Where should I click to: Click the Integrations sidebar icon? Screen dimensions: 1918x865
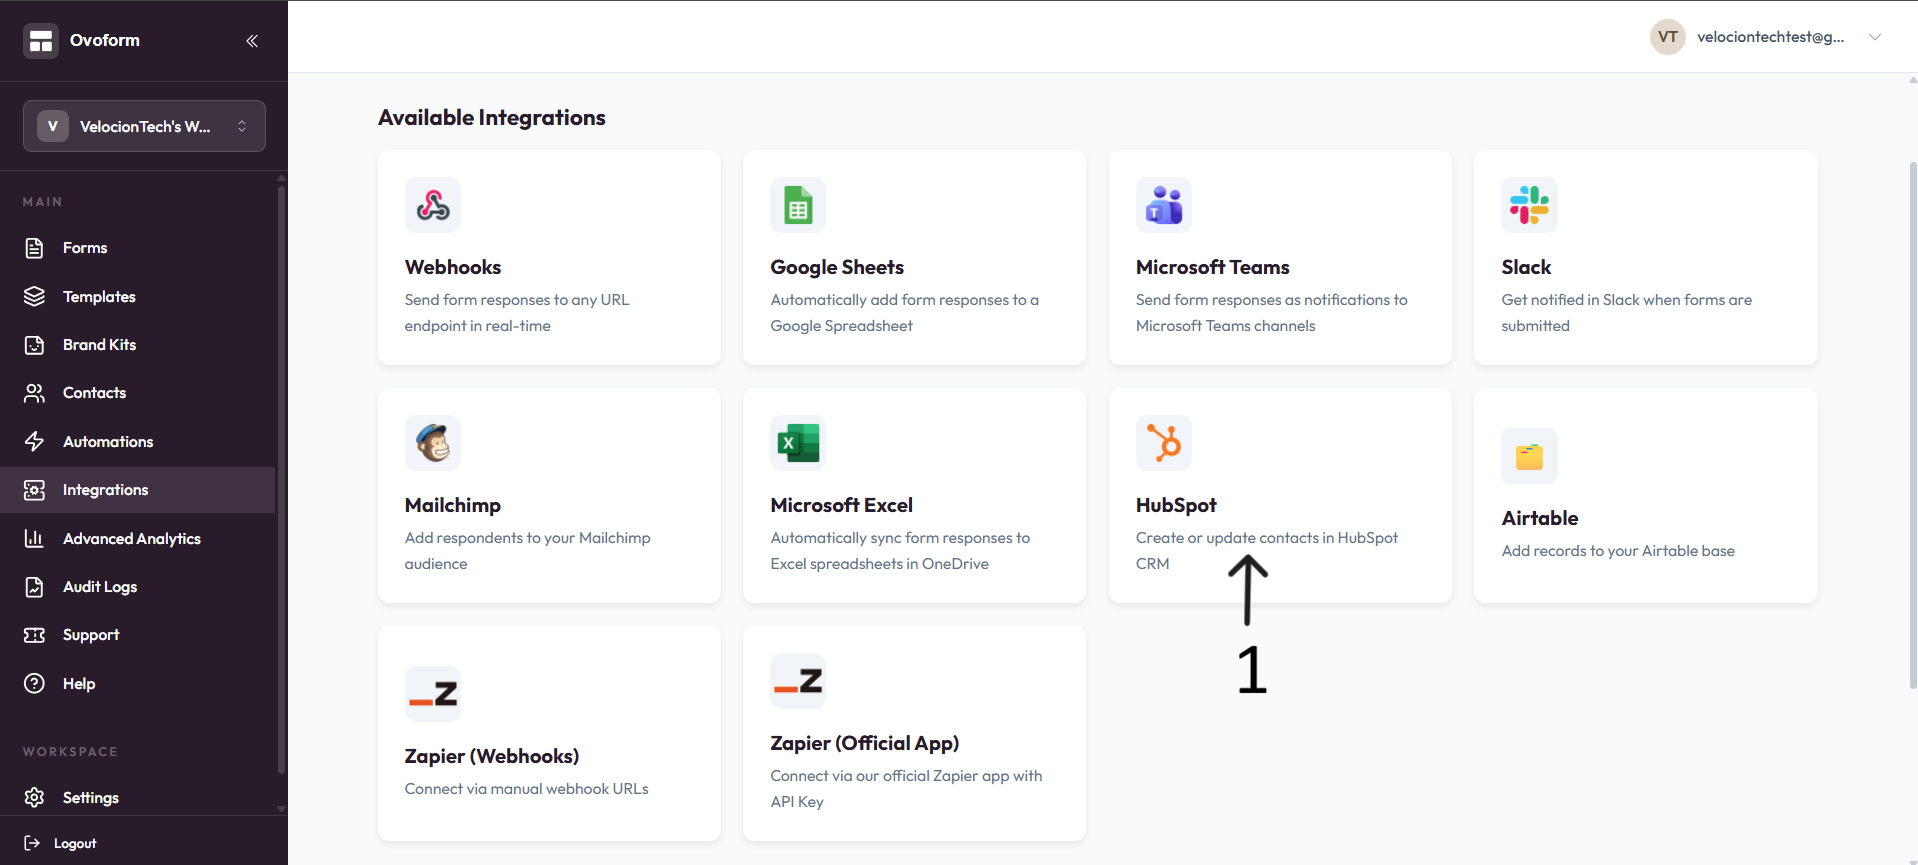pos(34,490)
